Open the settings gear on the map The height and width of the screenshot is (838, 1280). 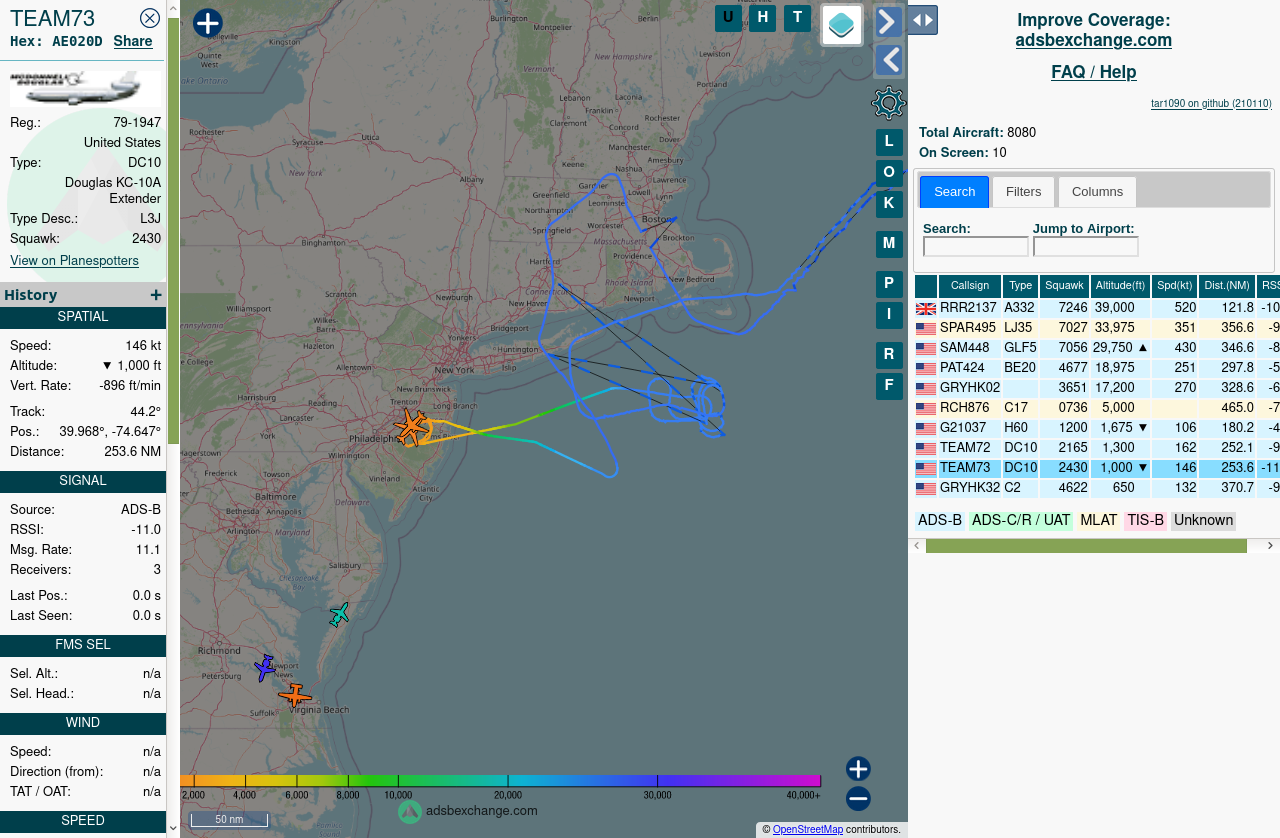pos(889,103)
